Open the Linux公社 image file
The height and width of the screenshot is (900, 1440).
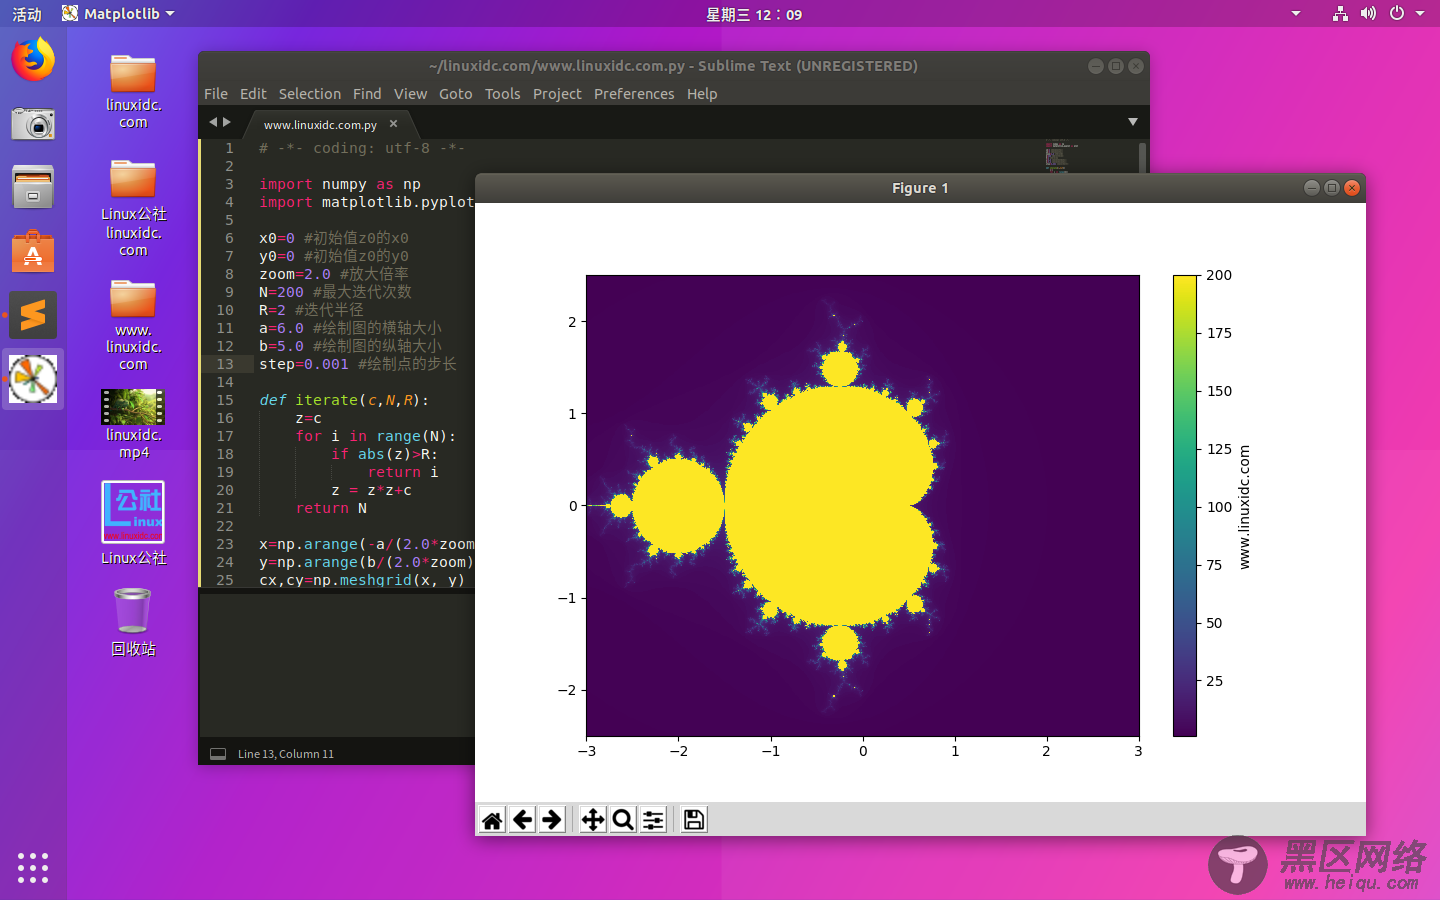[x=133, y=524]
